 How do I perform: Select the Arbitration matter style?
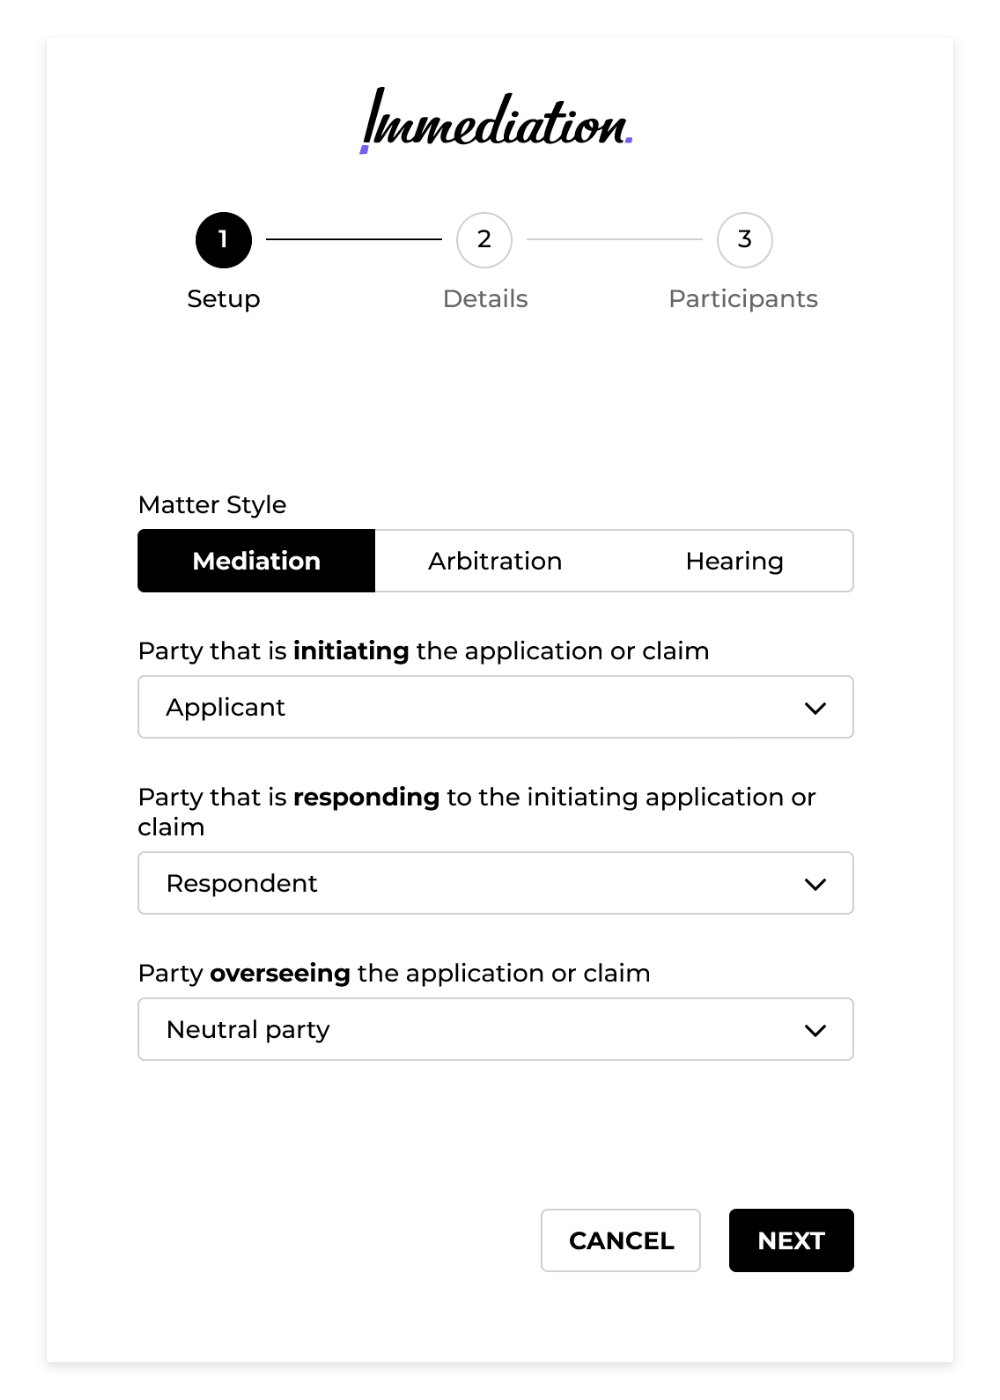pos(495,561)
